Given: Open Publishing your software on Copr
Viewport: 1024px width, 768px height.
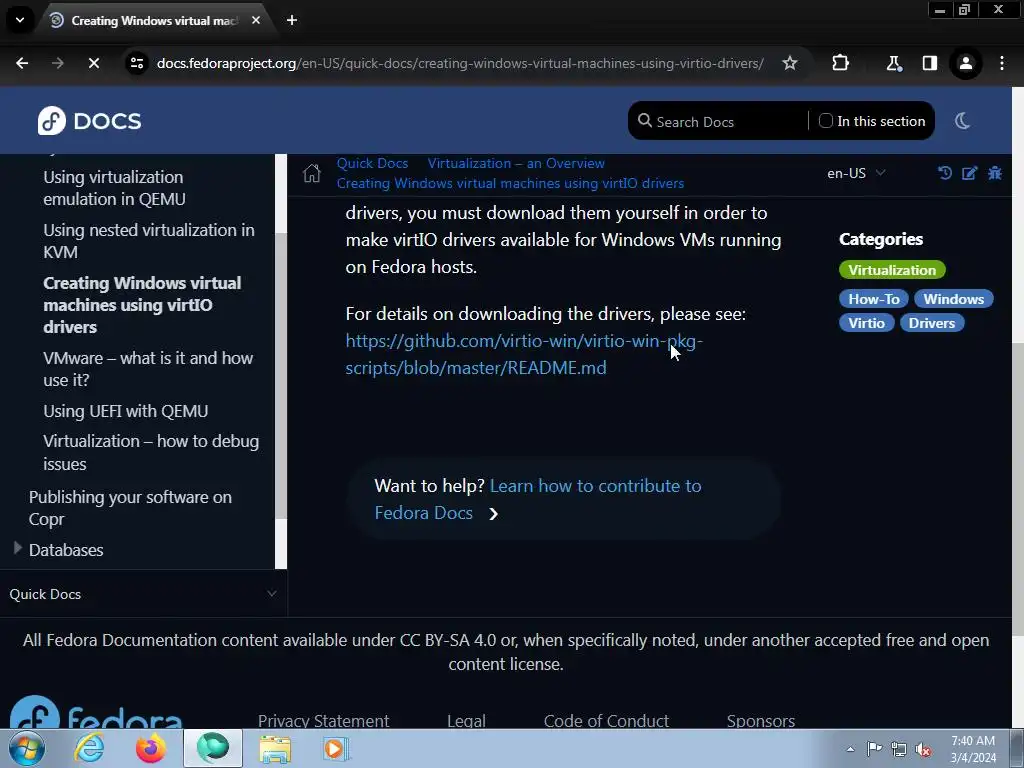Looking at the screenshot, I should coord(130,508).
